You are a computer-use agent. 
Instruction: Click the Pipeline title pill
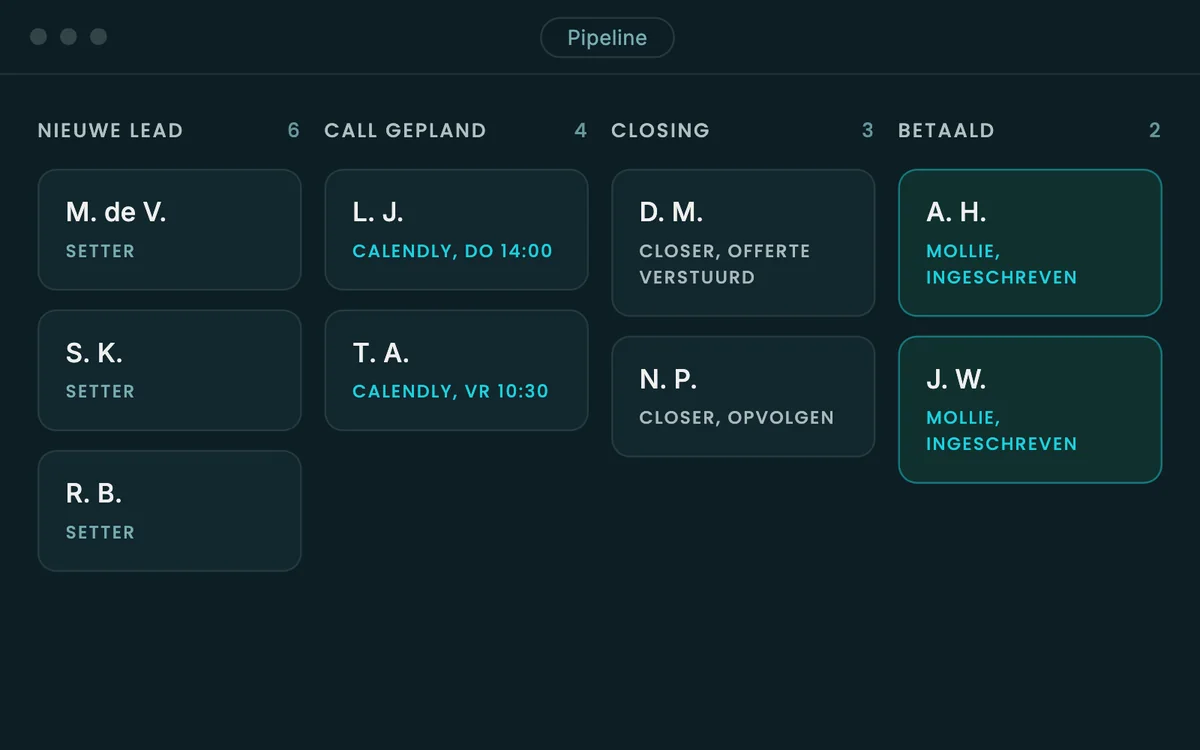607,38
